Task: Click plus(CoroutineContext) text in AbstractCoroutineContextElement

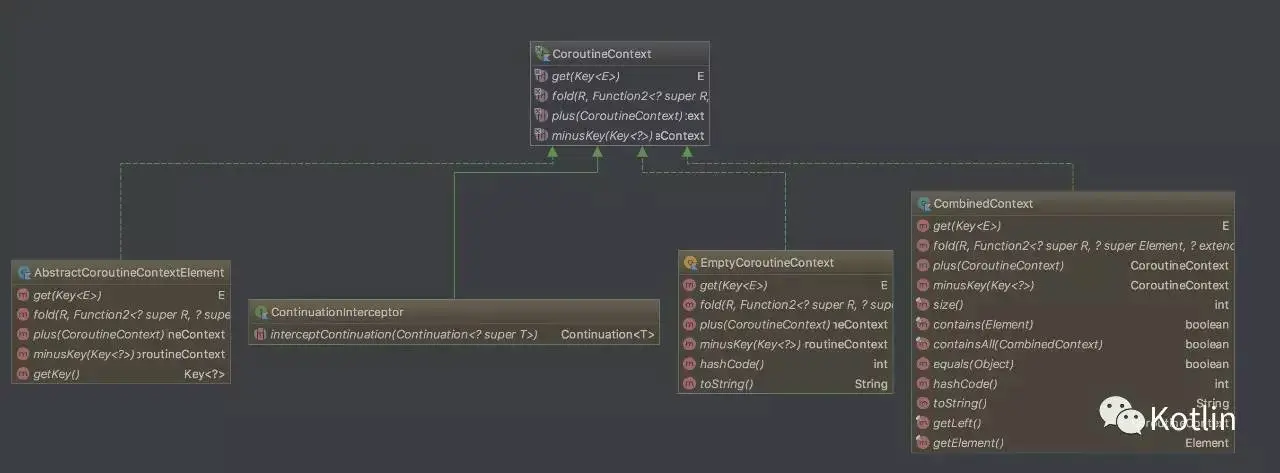Action: 99,335
